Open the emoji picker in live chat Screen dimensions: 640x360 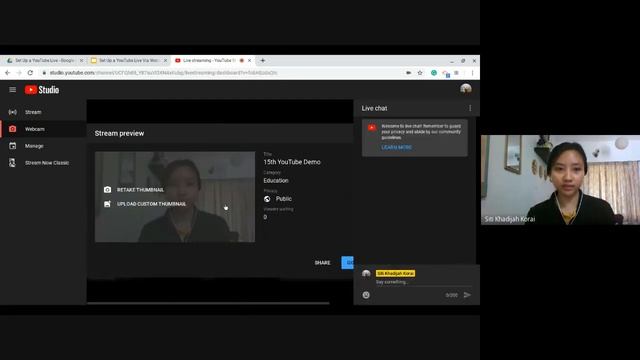[x=366, y=295]
